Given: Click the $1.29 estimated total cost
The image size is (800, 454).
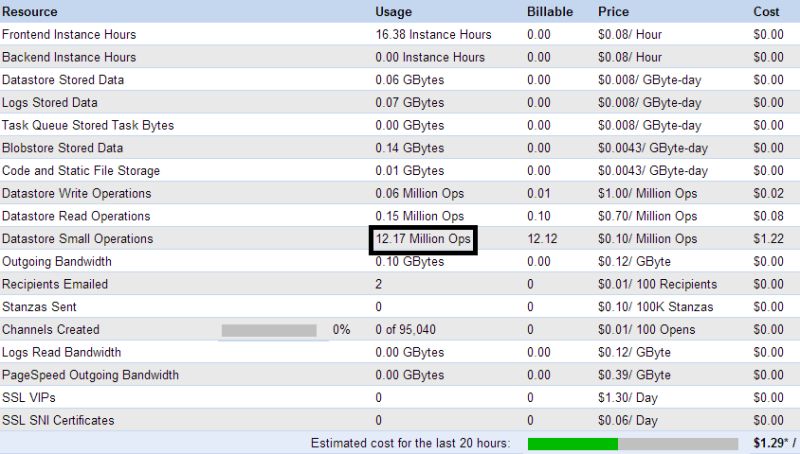Looking at the screenshot, I should point(771,443).
